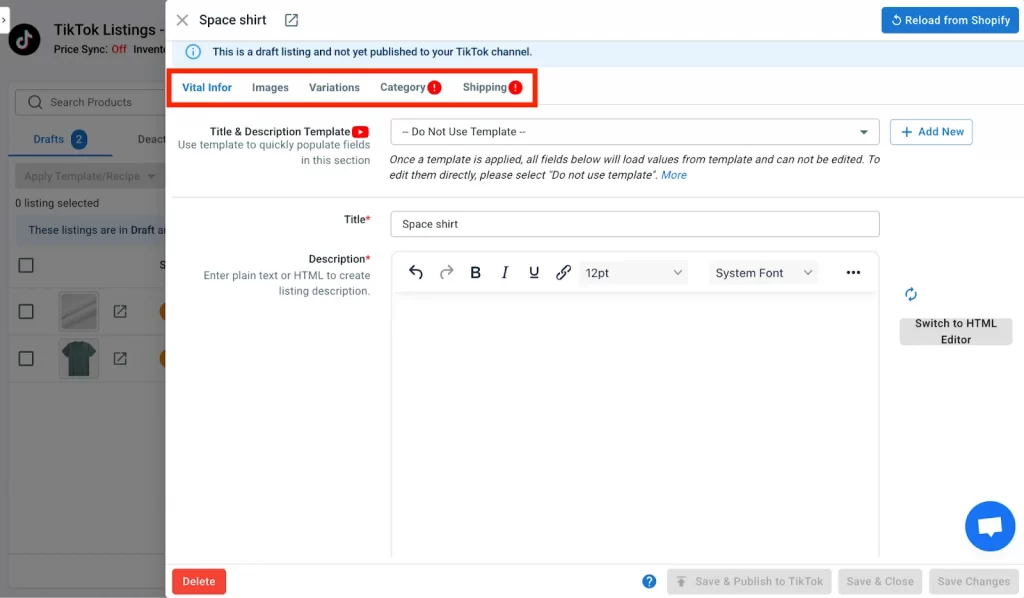
Task: Click the Redo icon in the description editor
Action: click(x=446, y=272)
